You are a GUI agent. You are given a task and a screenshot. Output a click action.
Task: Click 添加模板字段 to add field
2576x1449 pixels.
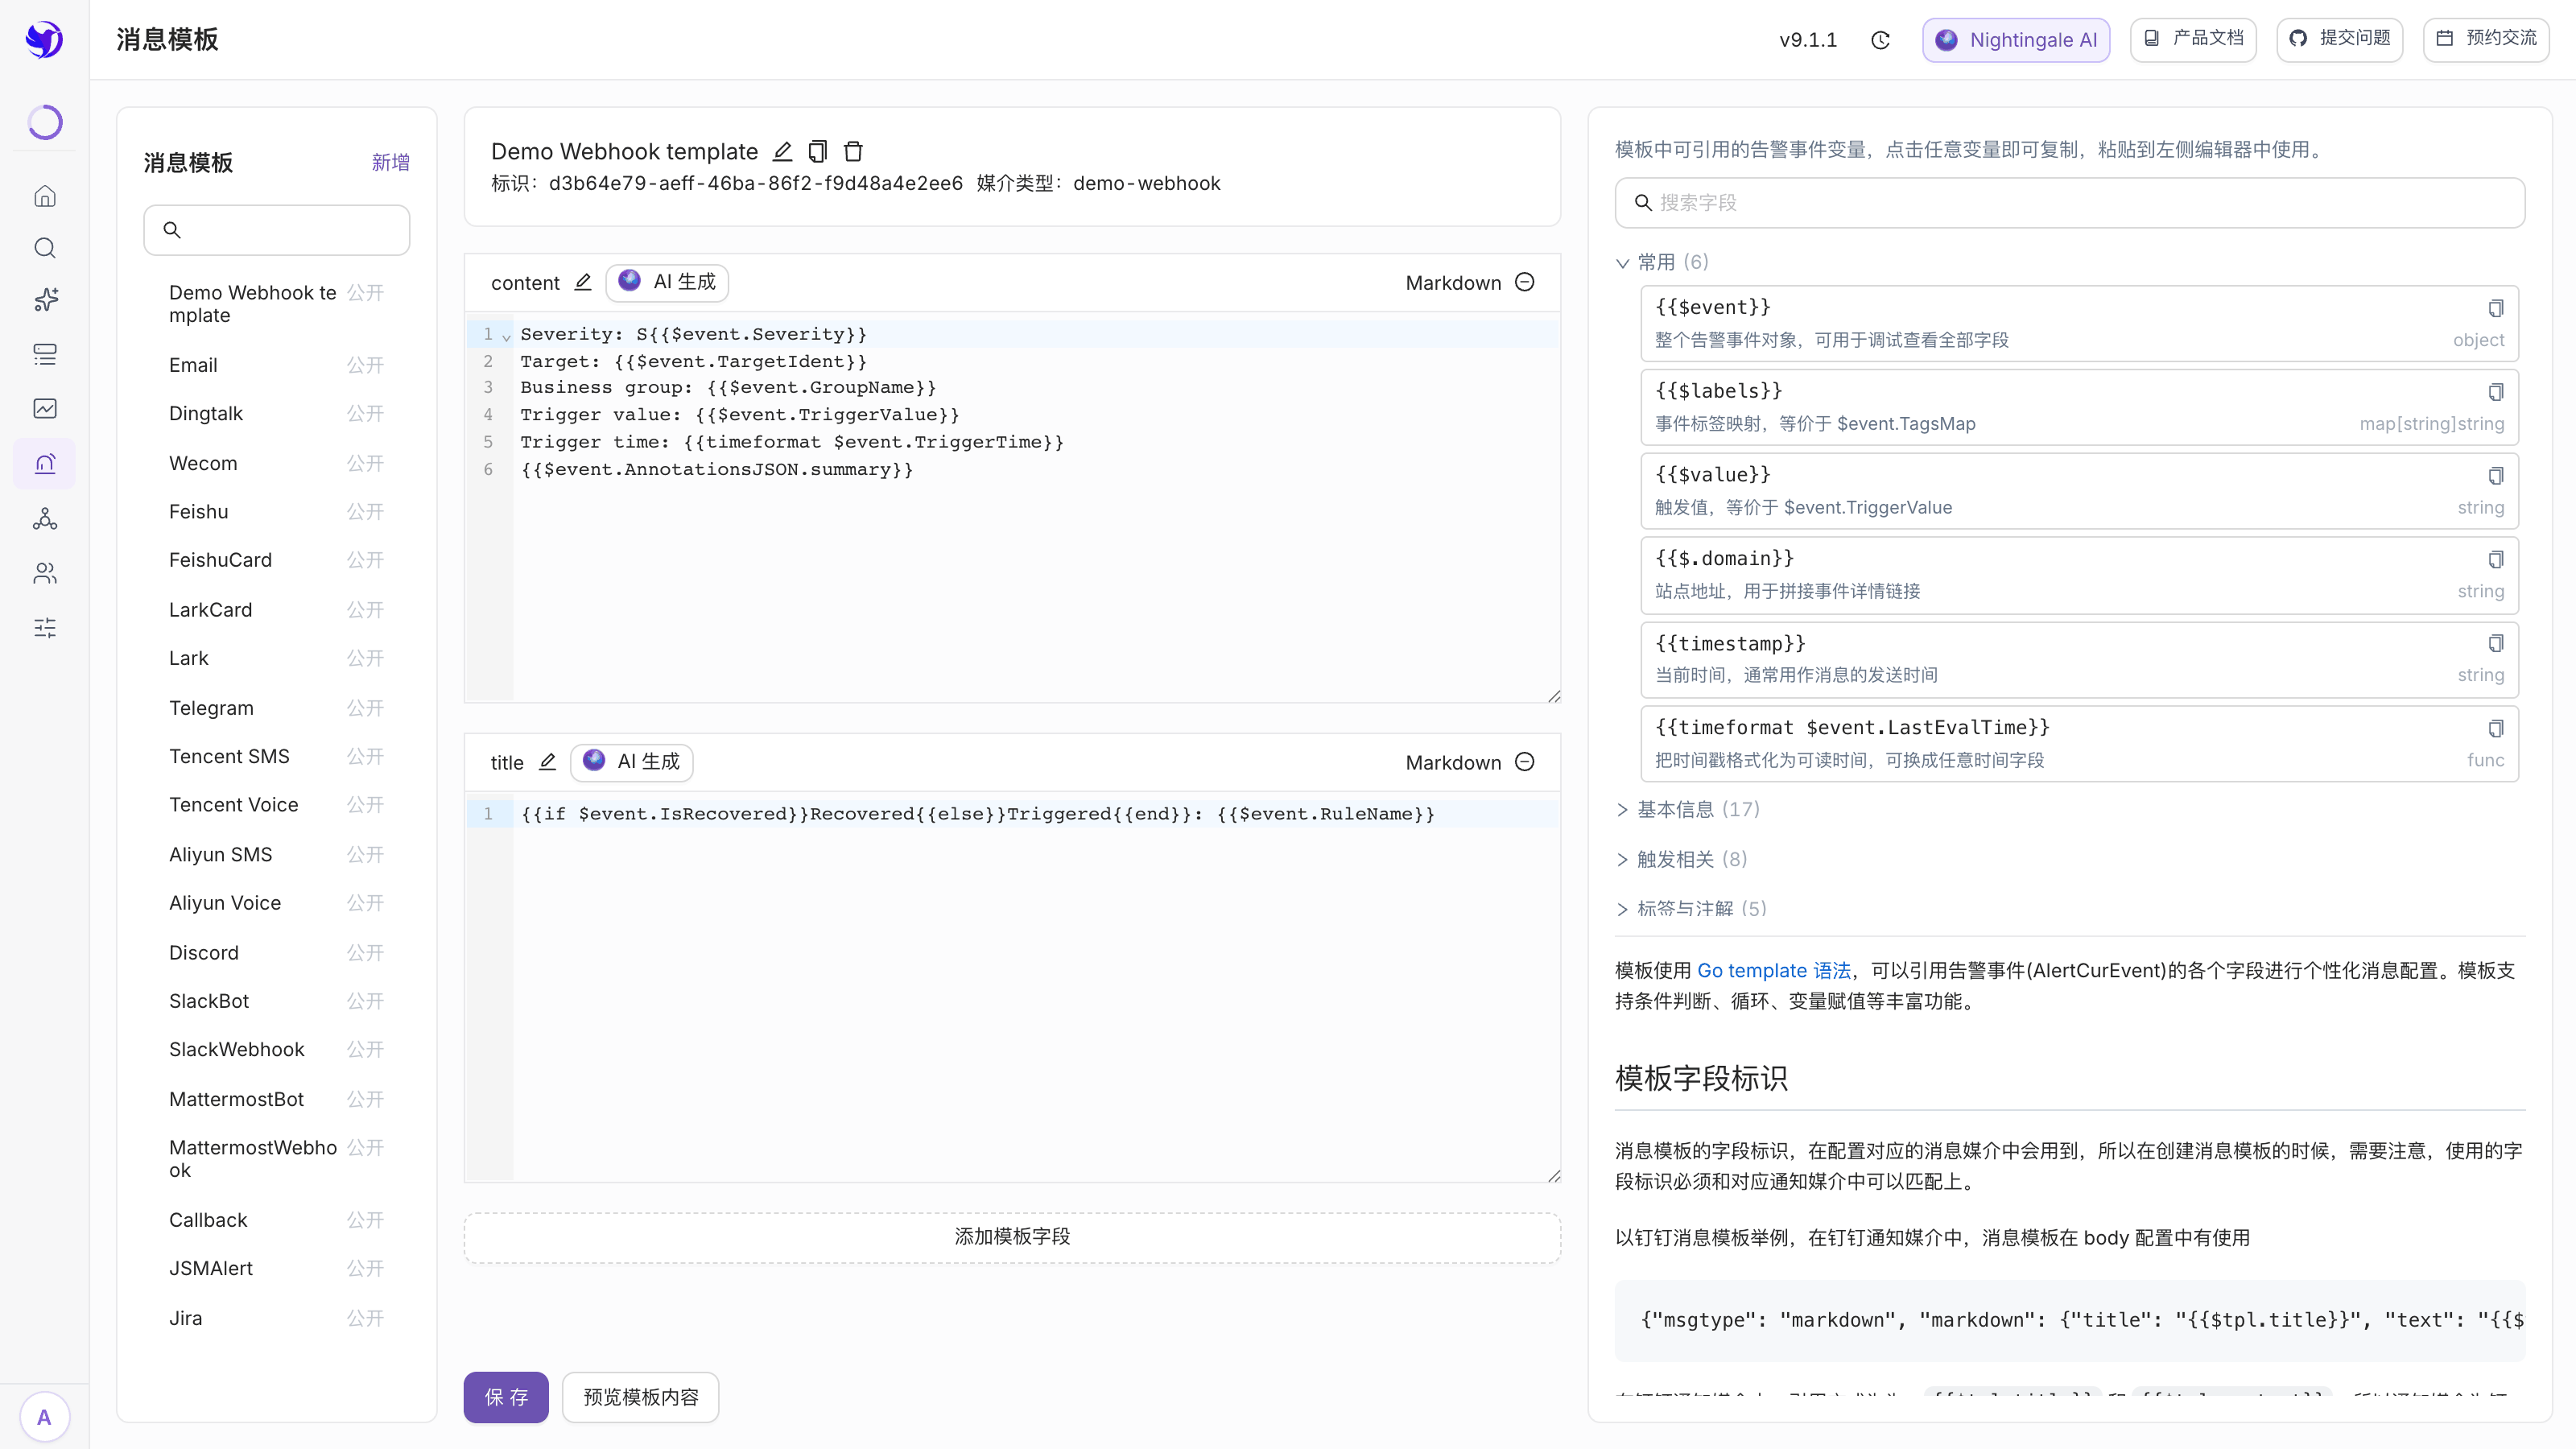[x=1012, y=1237]
